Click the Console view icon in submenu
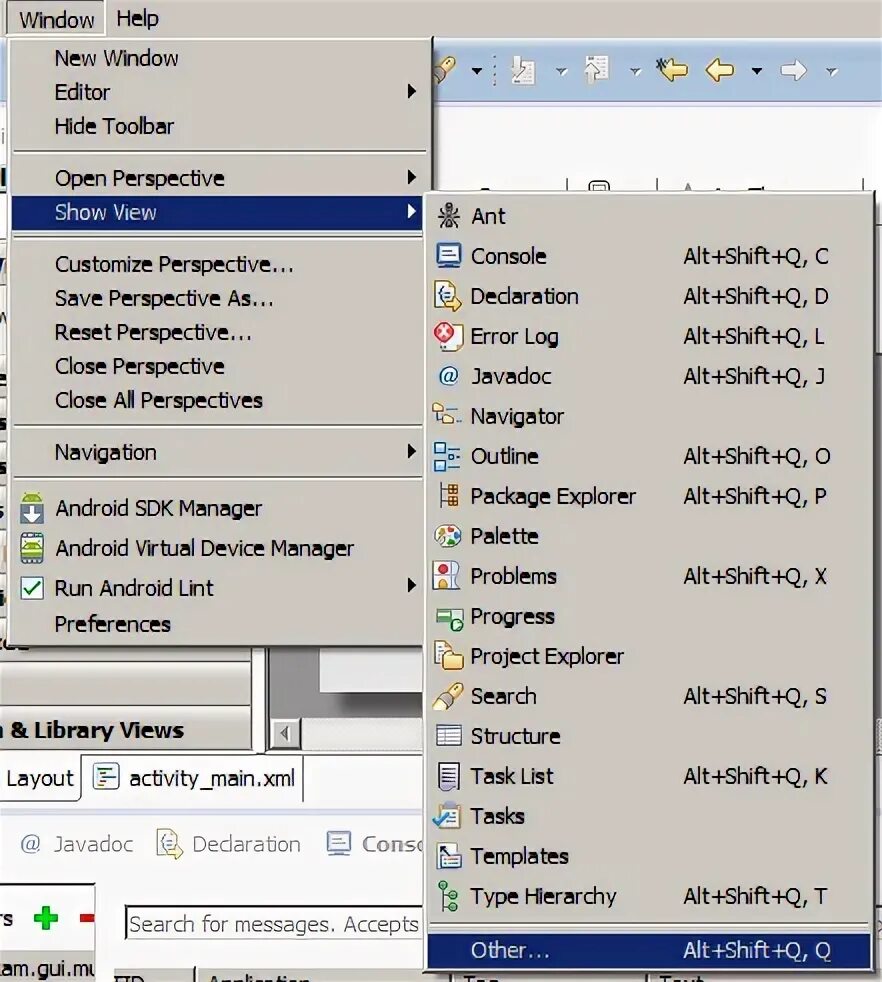This screenshot has height=982, width=882. pyautogui.click(x=449, y=256)
